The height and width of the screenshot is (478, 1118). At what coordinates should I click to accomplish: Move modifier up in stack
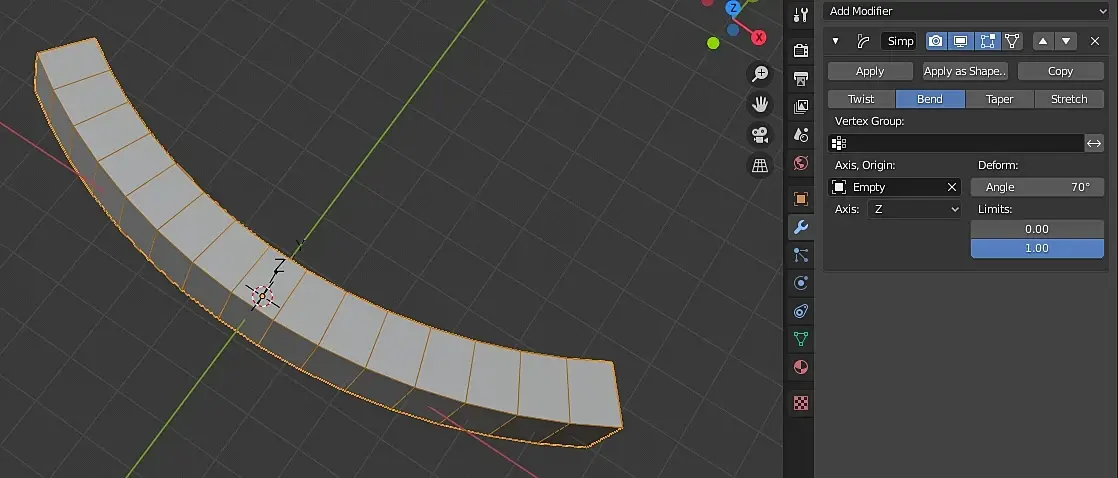1043,41
